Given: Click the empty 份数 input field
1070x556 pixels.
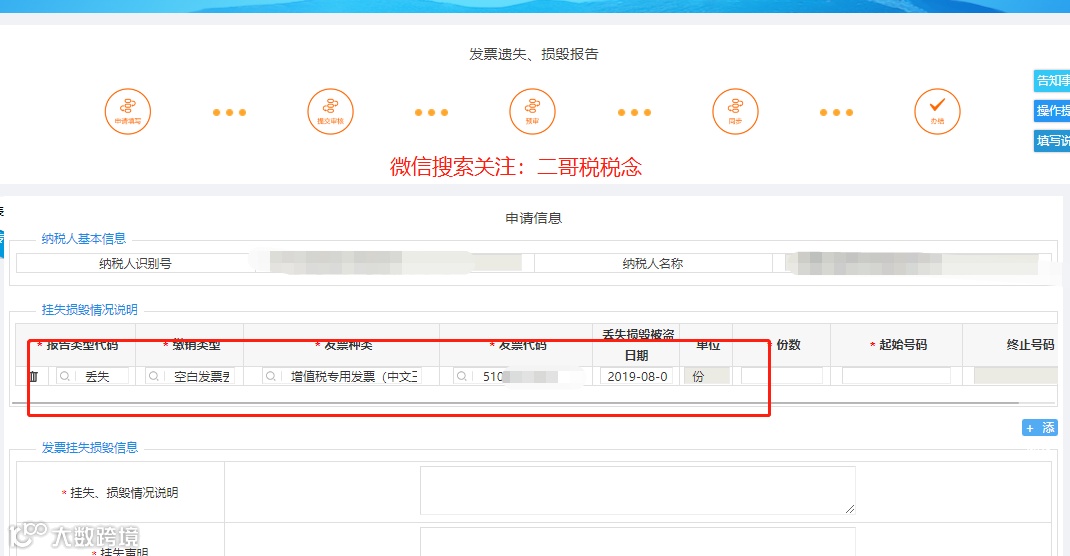Looking at the screenshot, I should click(x=781, y=376).
